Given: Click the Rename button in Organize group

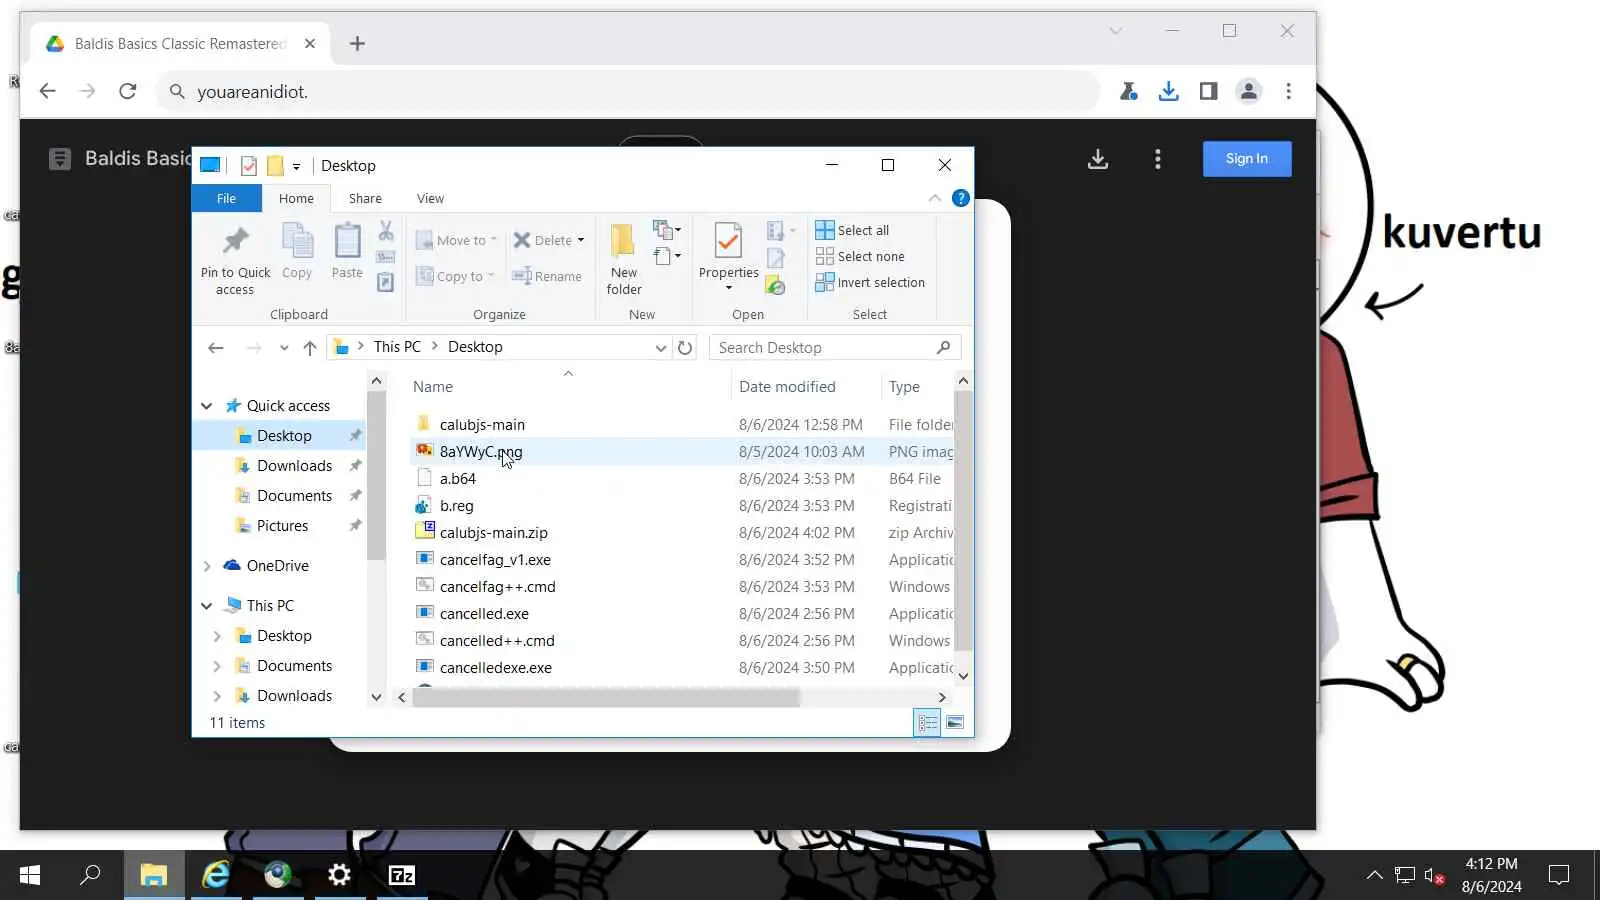Looking at the screenshot, I should [547, 276].
